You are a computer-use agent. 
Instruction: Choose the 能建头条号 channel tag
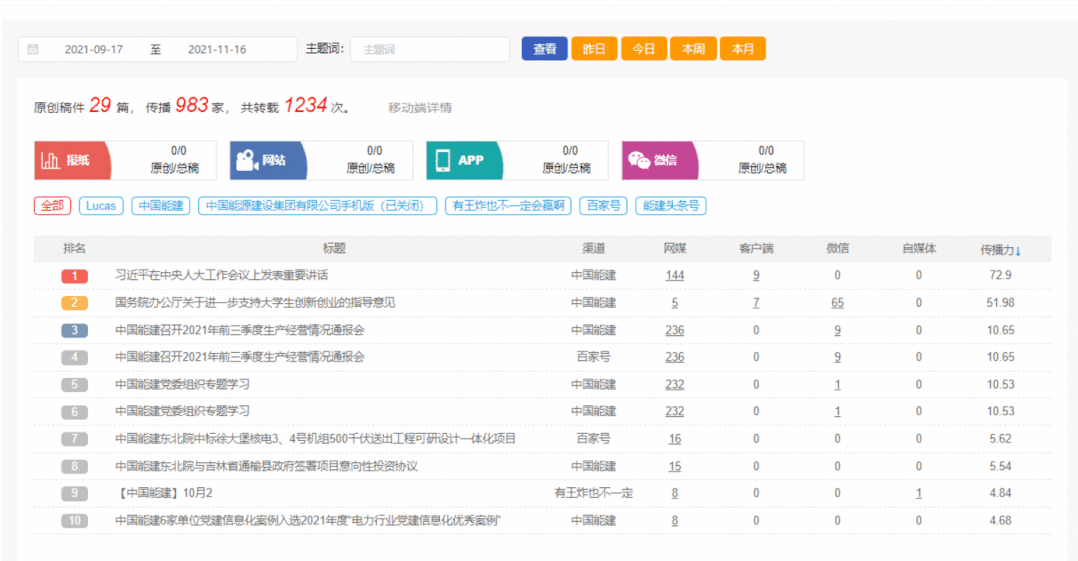[x=671, y=206]
